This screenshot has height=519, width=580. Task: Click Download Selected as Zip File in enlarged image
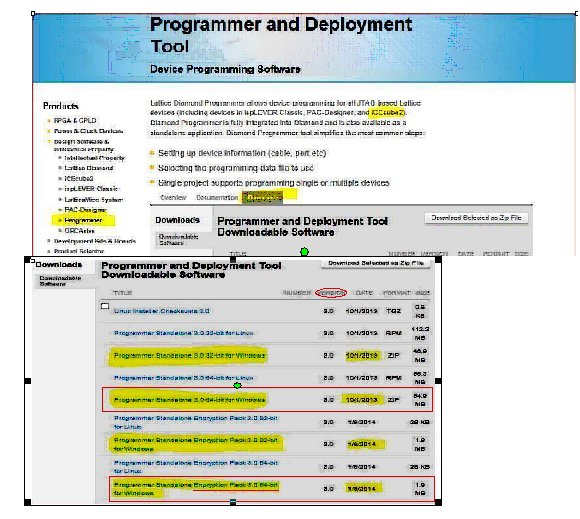coord(376,263)
